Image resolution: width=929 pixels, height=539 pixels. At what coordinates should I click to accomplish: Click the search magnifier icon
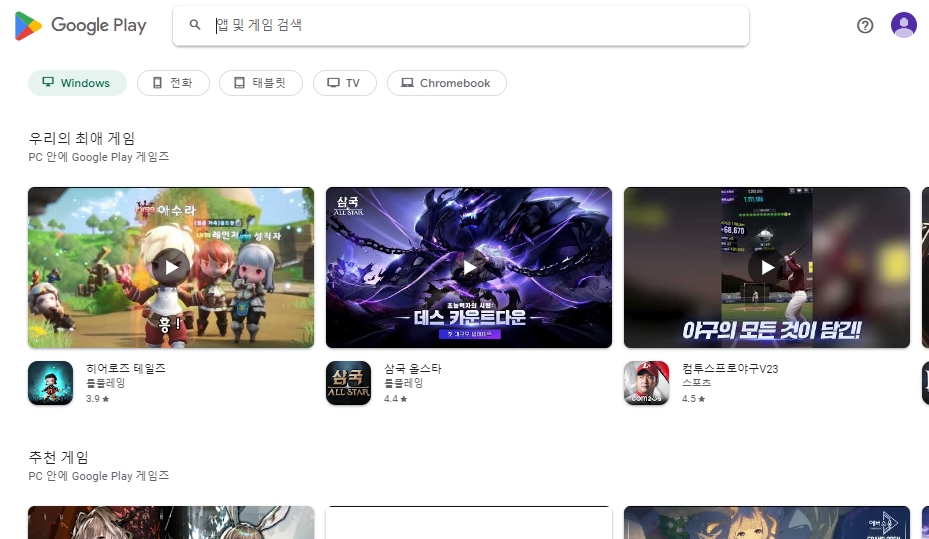[x=195, y=25]
